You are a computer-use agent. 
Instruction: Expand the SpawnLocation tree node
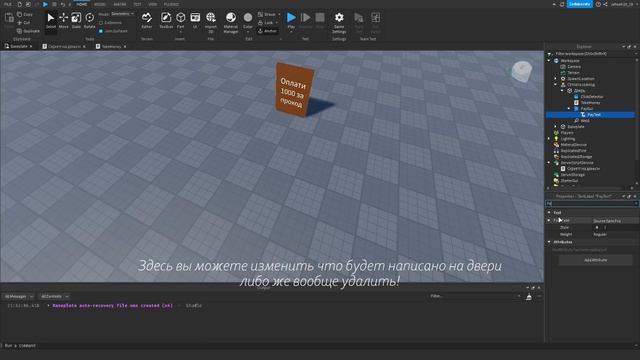point(556,78)
